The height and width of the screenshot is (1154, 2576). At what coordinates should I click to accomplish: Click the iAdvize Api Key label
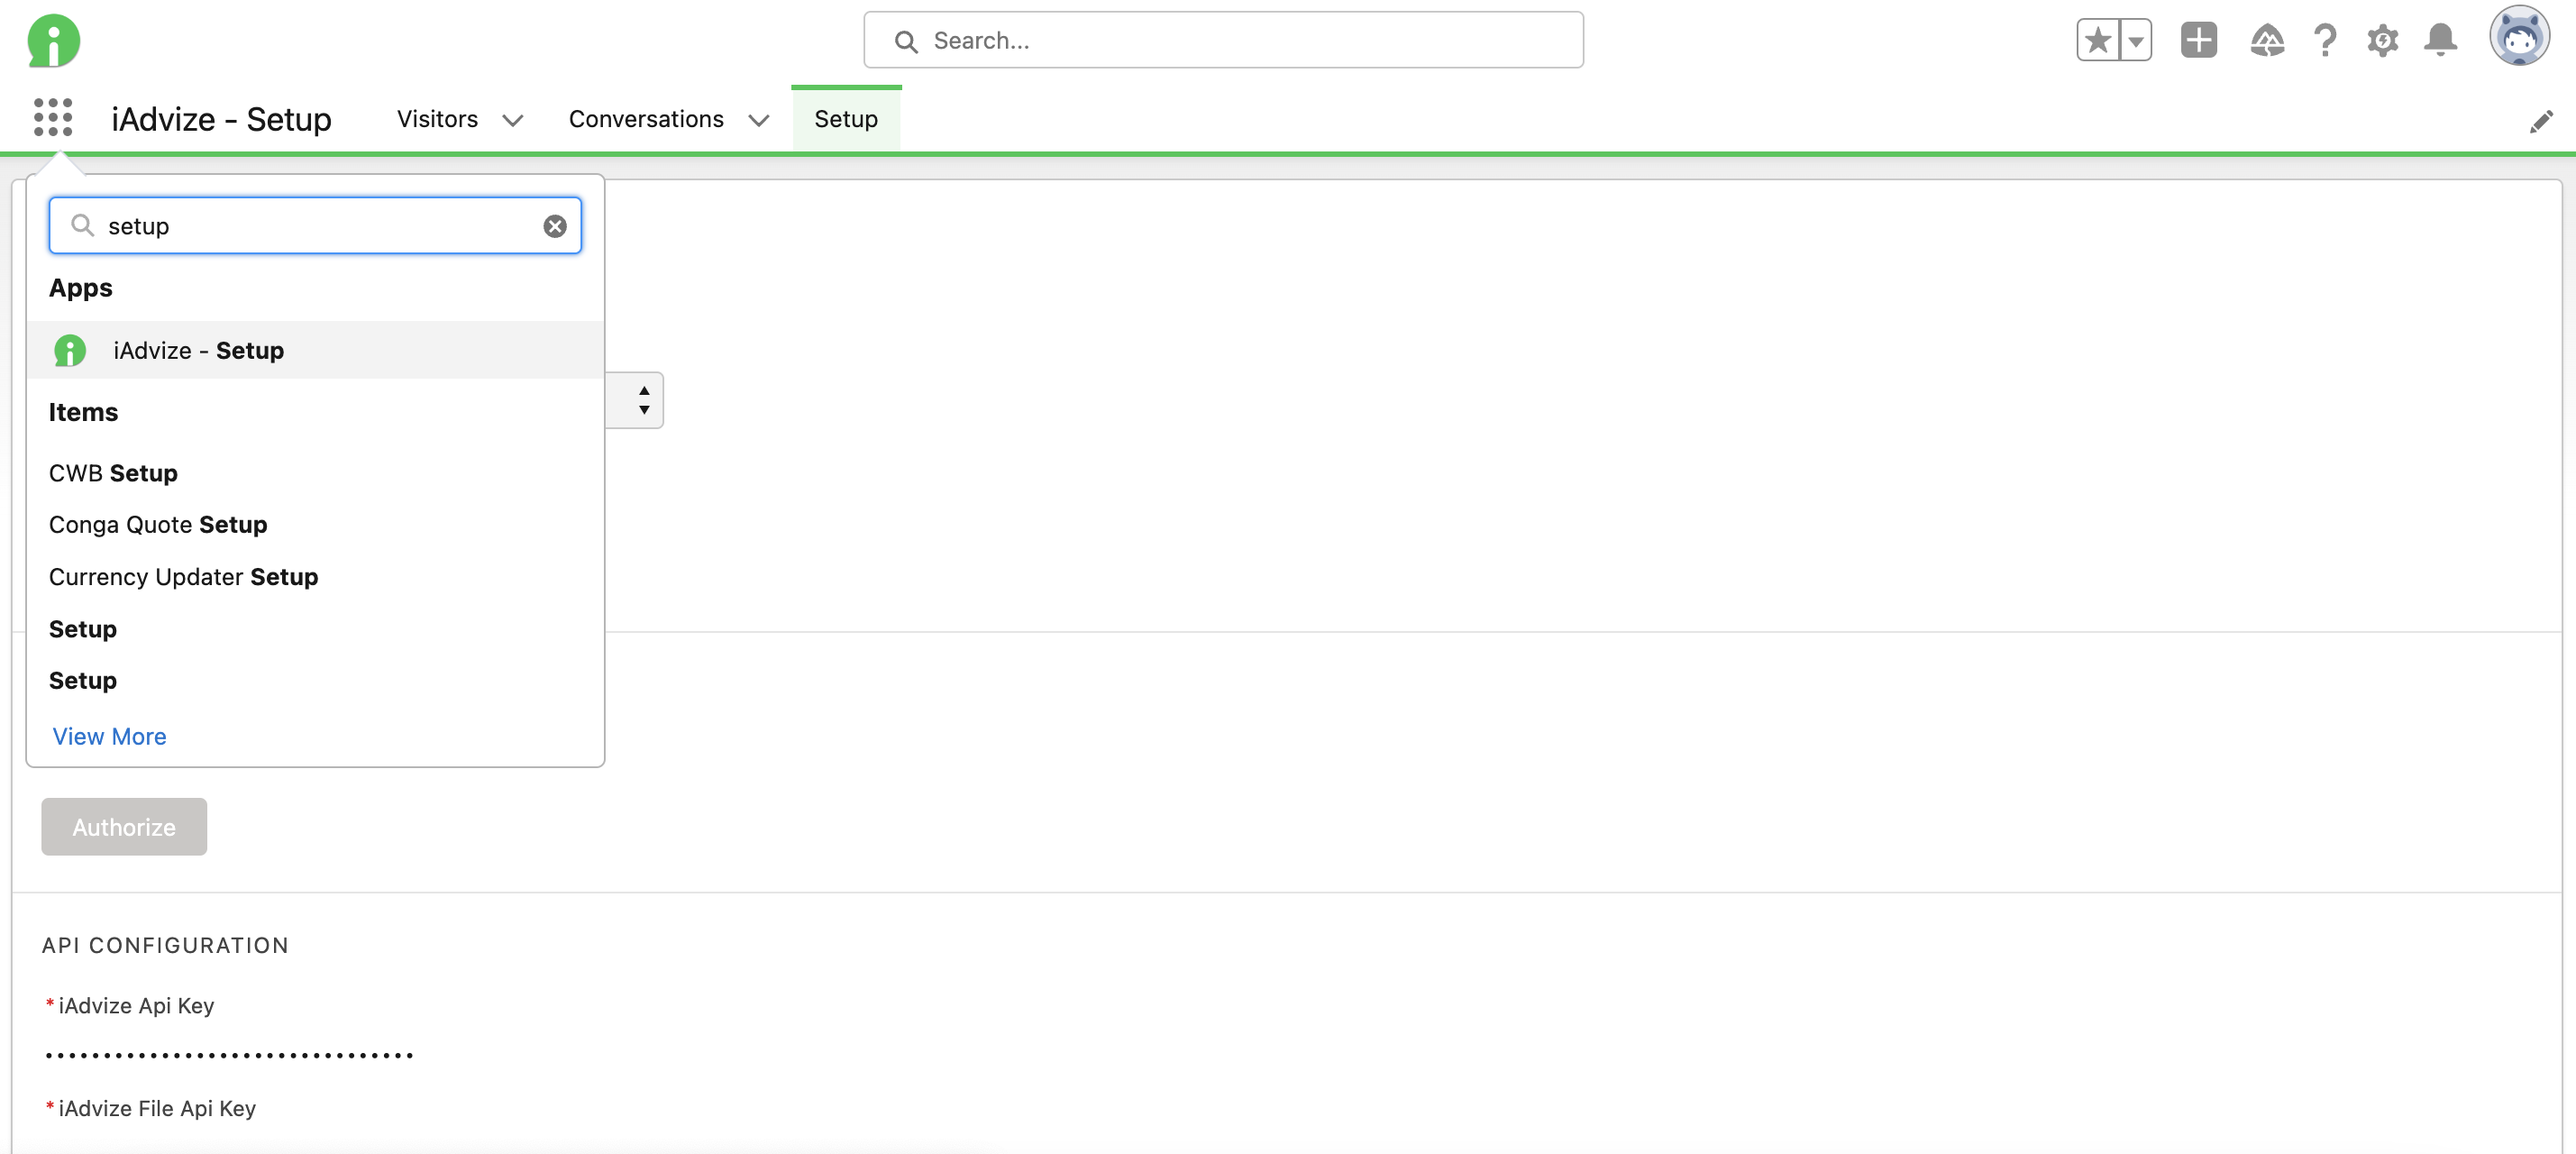tap(136, 1006)
